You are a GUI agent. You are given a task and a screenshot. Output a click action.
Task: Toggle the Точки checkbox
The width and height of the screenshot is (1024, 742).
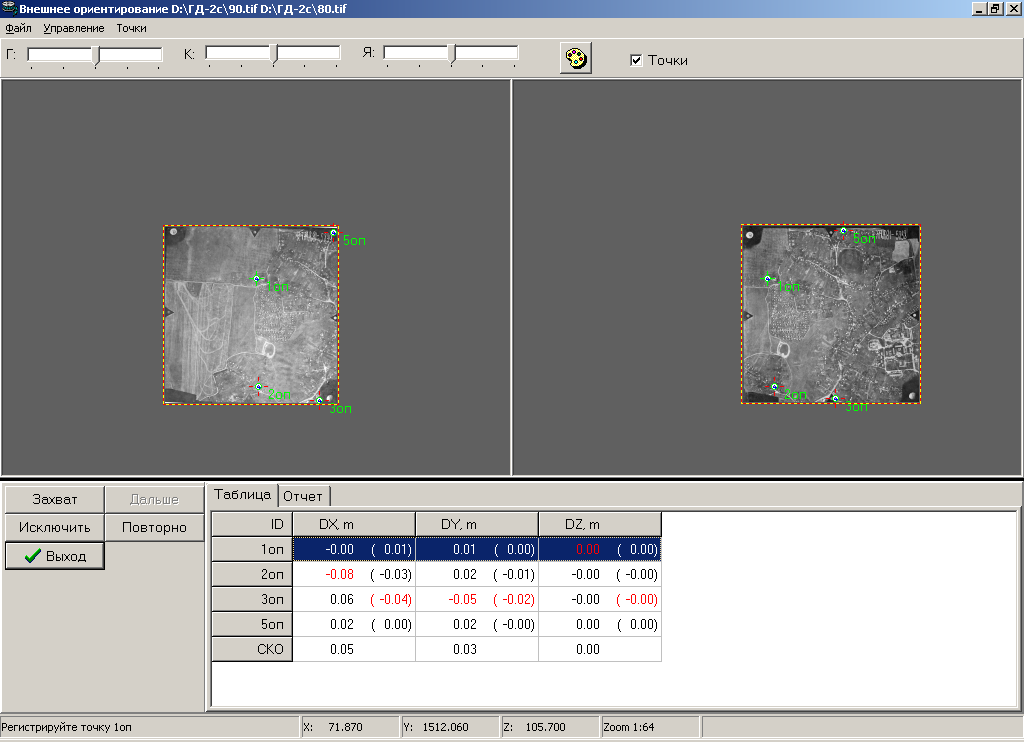click(x=636, y=60)
